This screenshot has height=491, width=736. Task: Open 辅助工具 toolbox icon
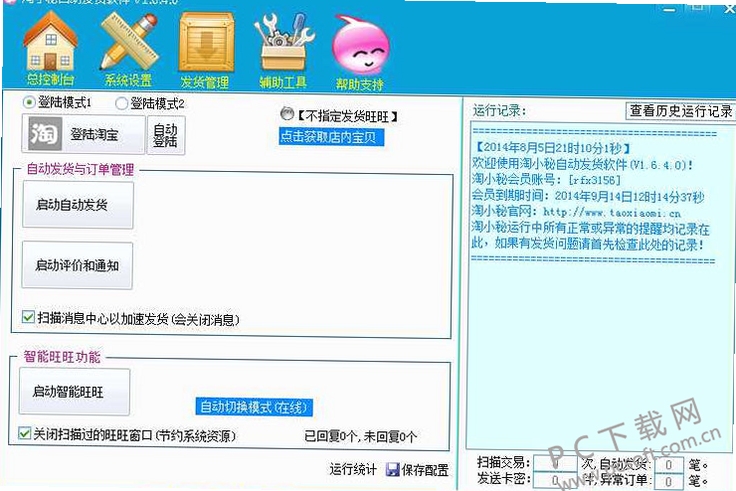(284, 42)
